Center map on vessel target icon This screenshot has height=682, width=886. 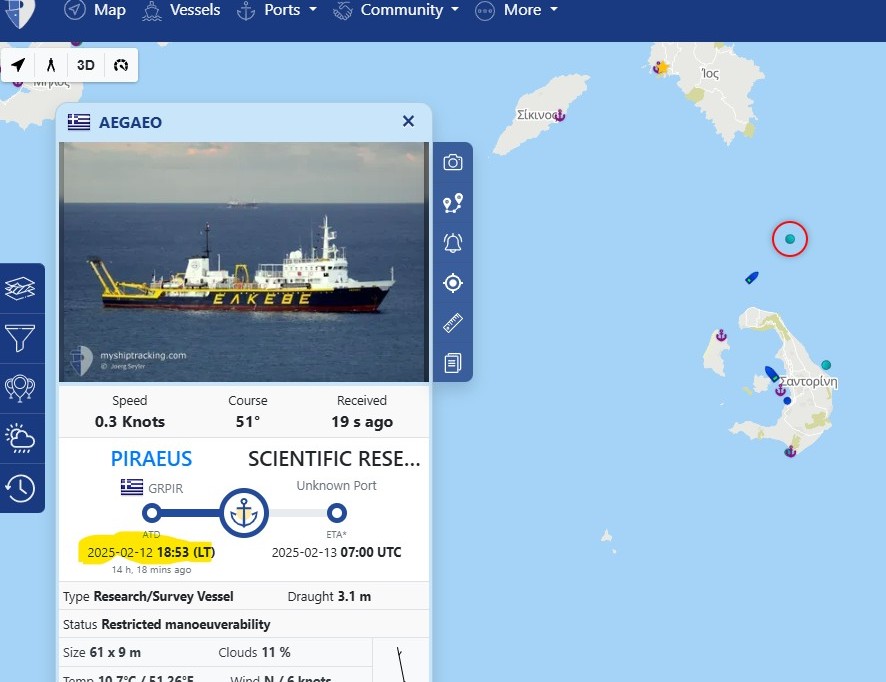tap(453, 283)
